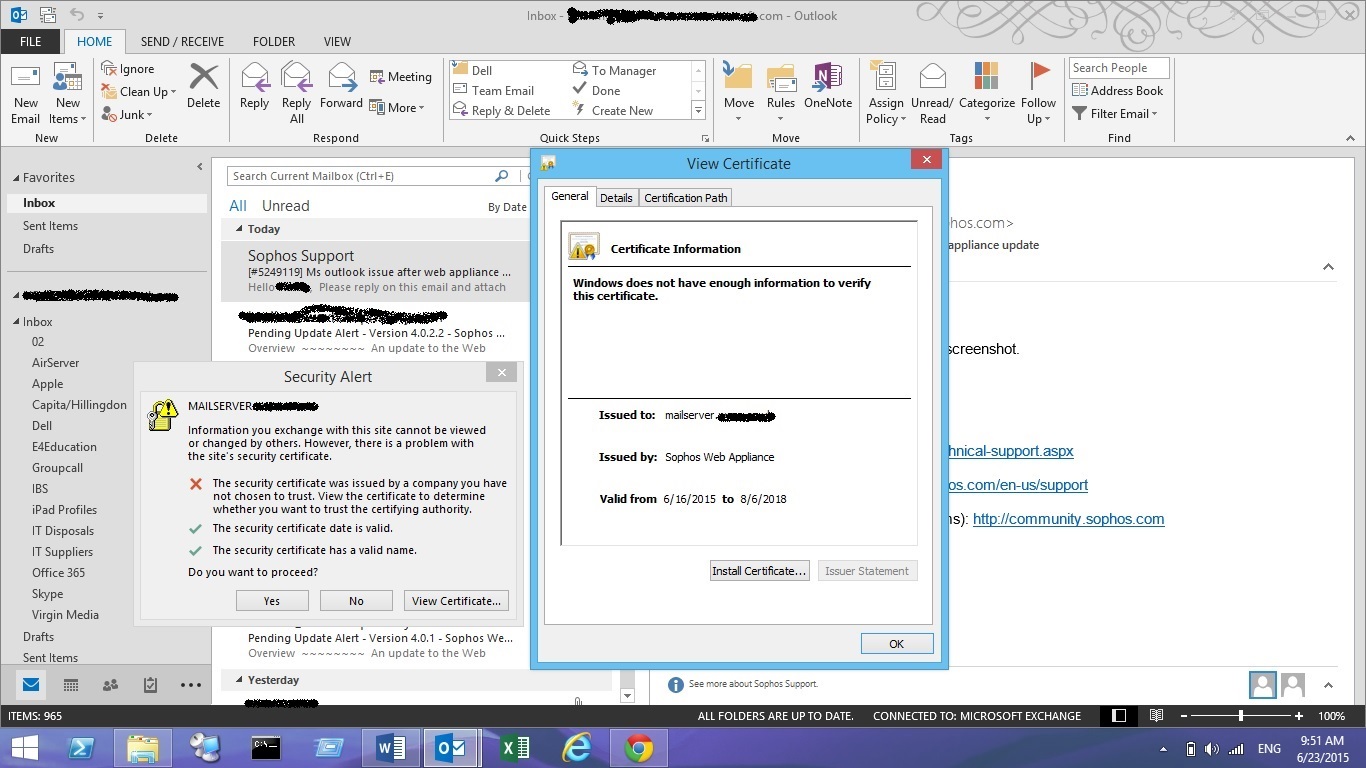Open the Follow Up flag menu
The width and height of the screenshot is (1366, 768).
point(1039,93)
